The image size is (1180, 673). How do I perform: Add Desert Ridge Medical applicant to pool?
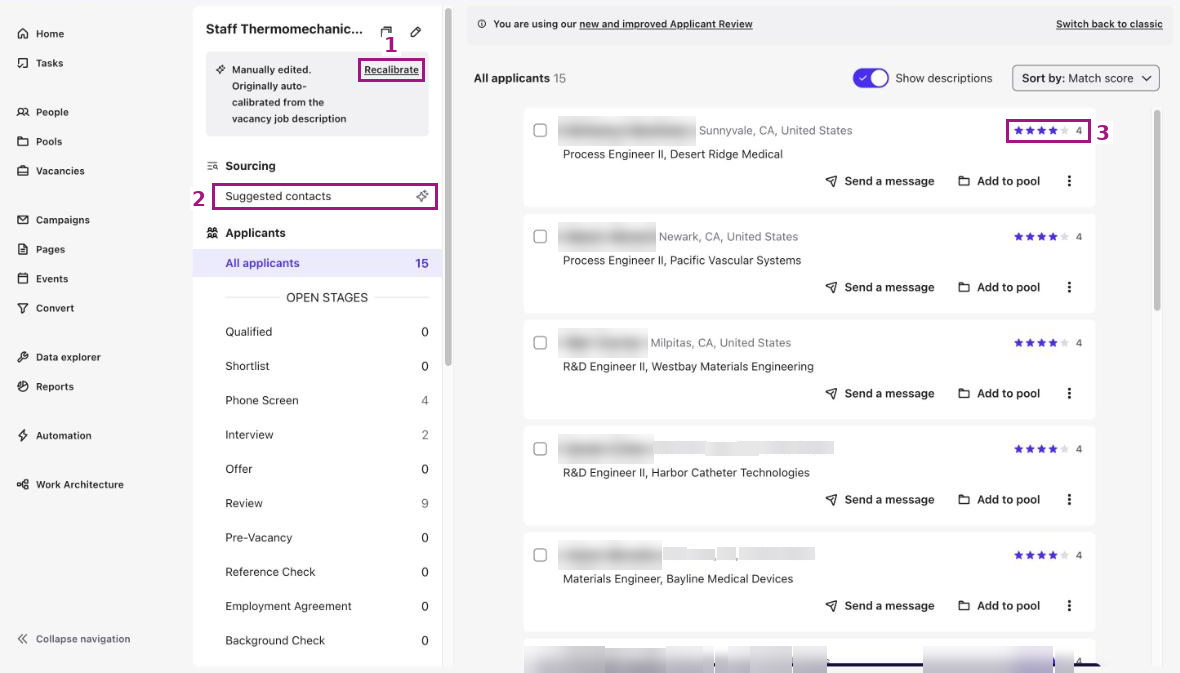(999, 181)
